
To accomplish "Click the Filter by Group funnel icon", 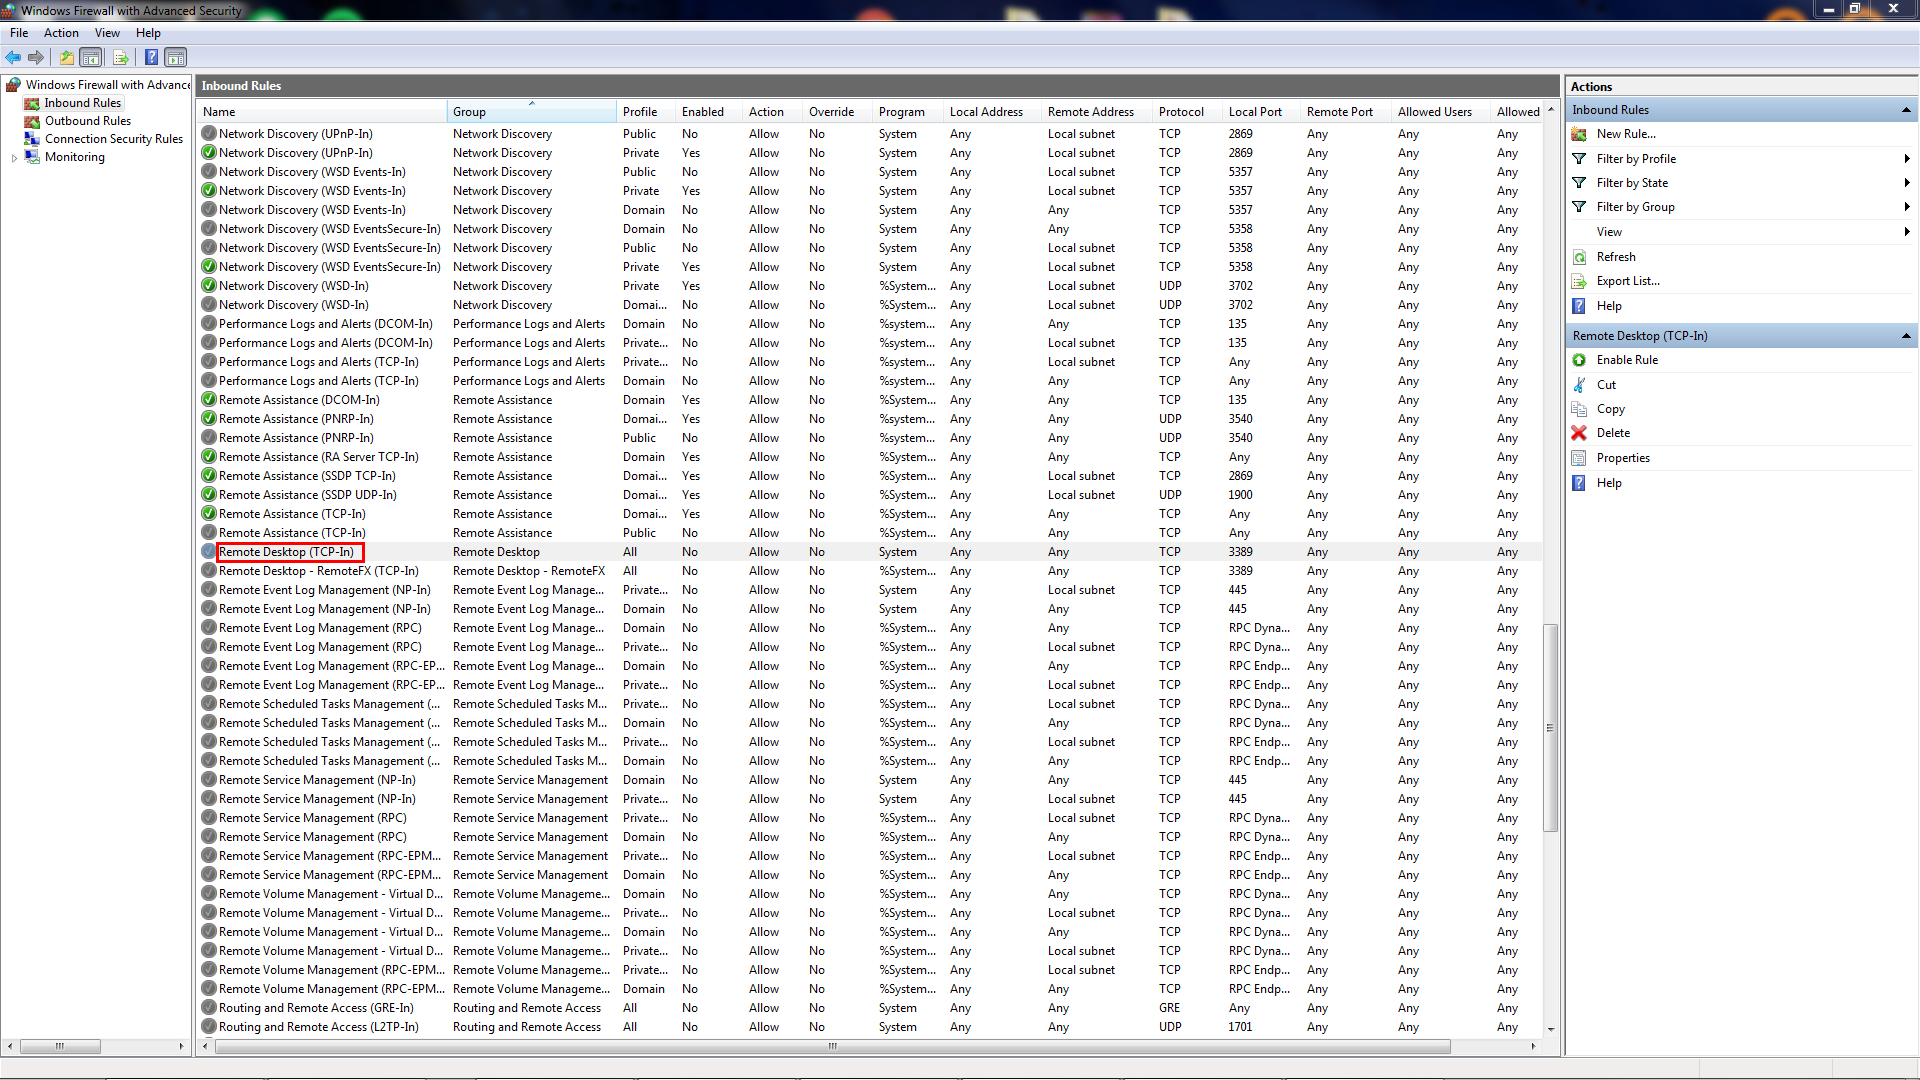I will click(x=1579, y=207).
